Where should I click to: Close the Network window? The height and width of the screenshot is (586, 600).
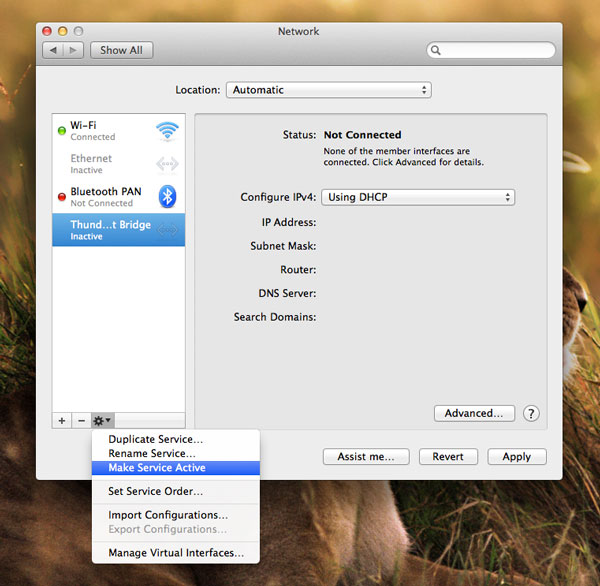47,31
